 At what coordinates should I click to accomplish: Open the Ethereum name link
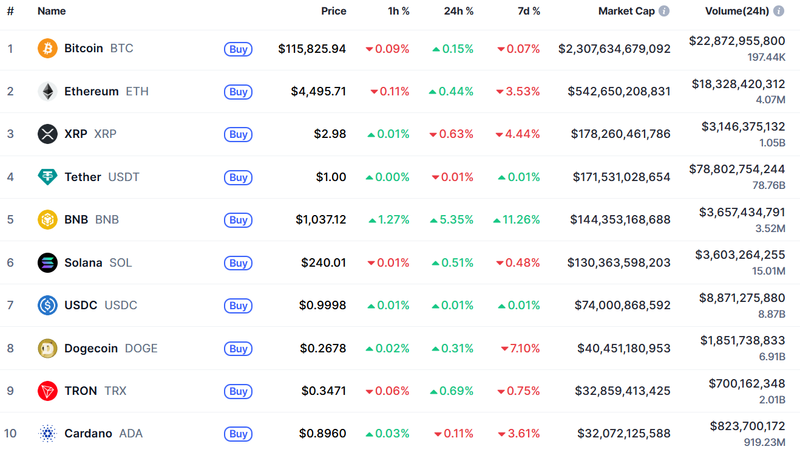tap(91, 91)
